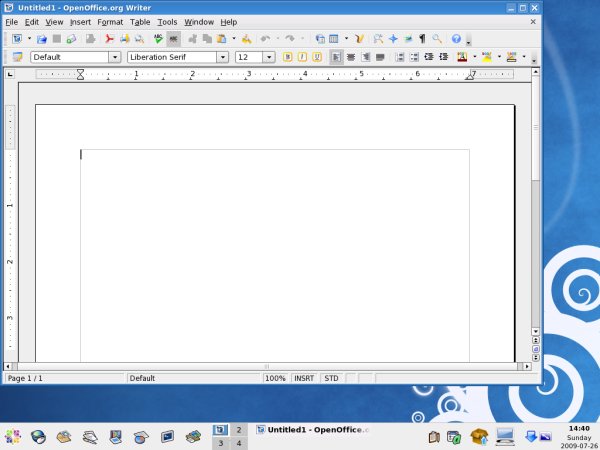Click into the font name field
Viewport: 600px width, 450px height.
[172, 57]
